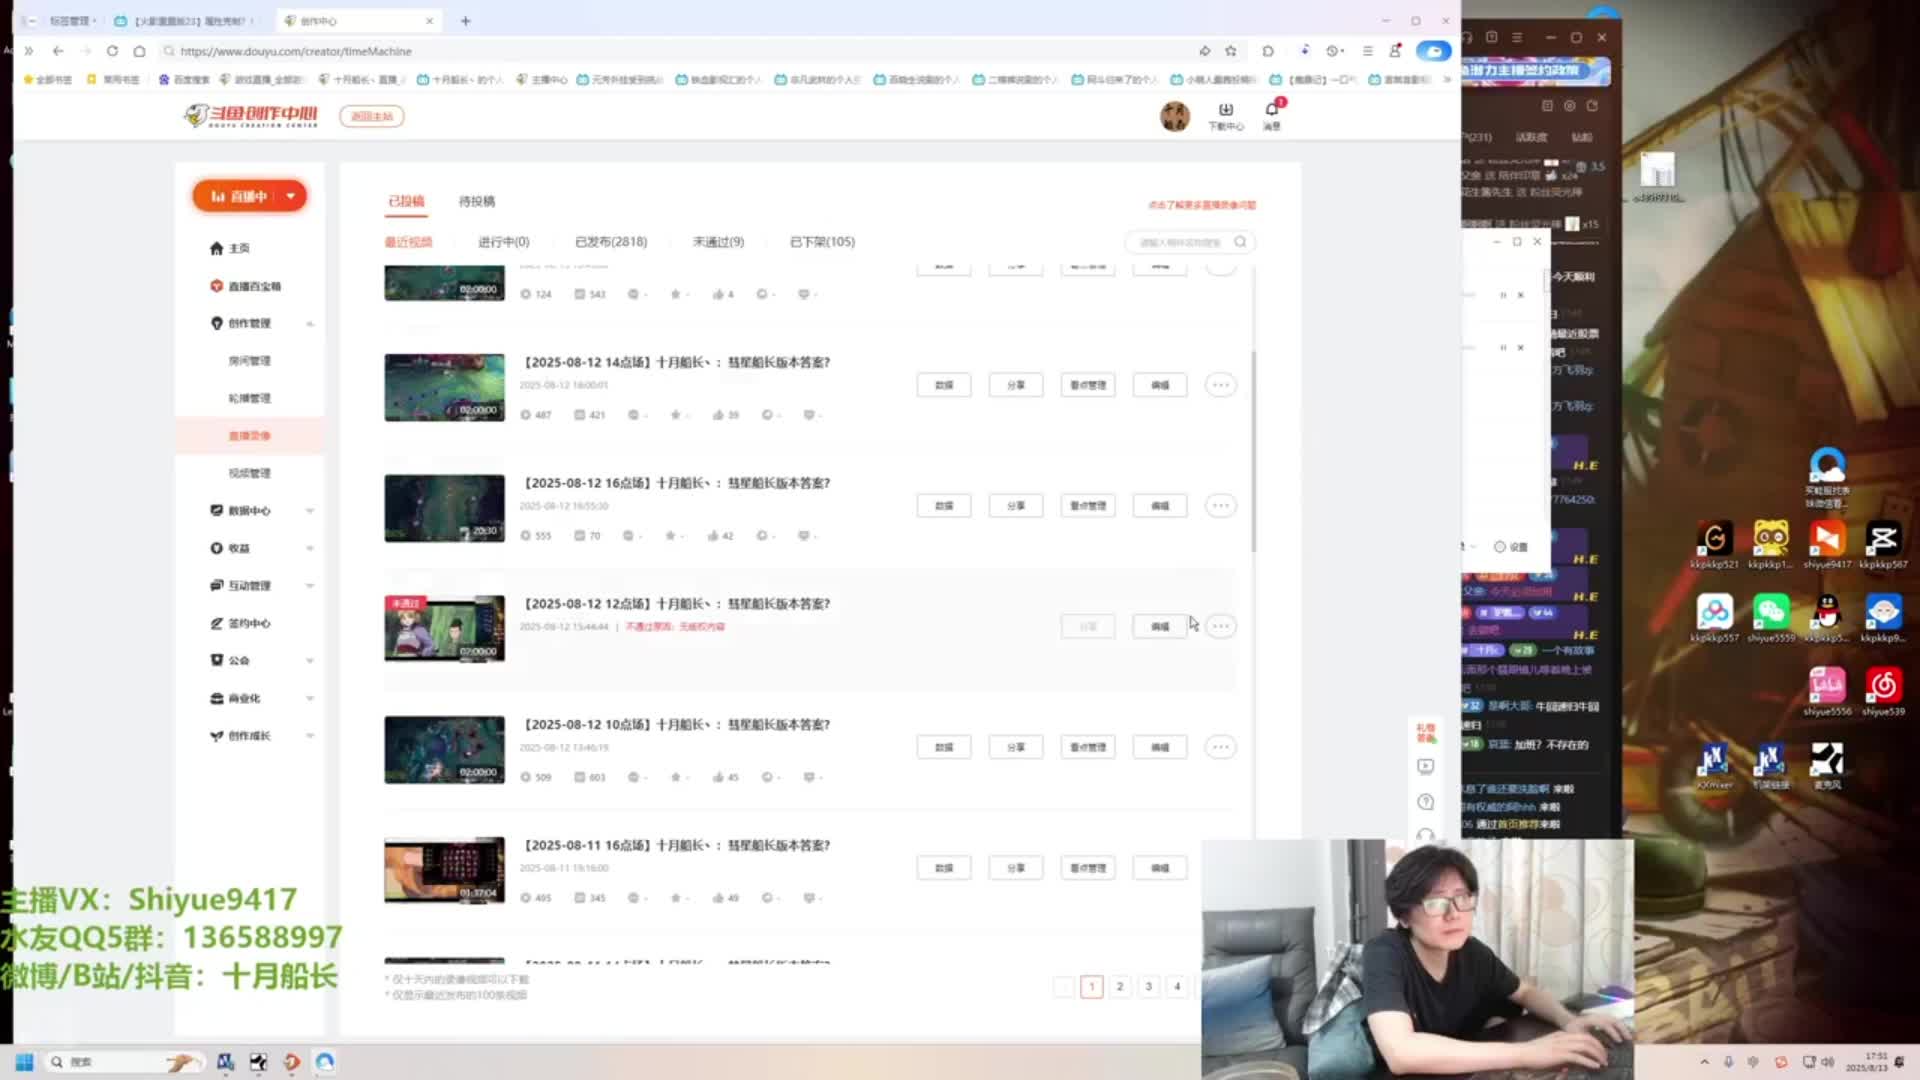1920x1080 pixels.
Task: Go to page 2 of video list
Action: [1120, 987]
